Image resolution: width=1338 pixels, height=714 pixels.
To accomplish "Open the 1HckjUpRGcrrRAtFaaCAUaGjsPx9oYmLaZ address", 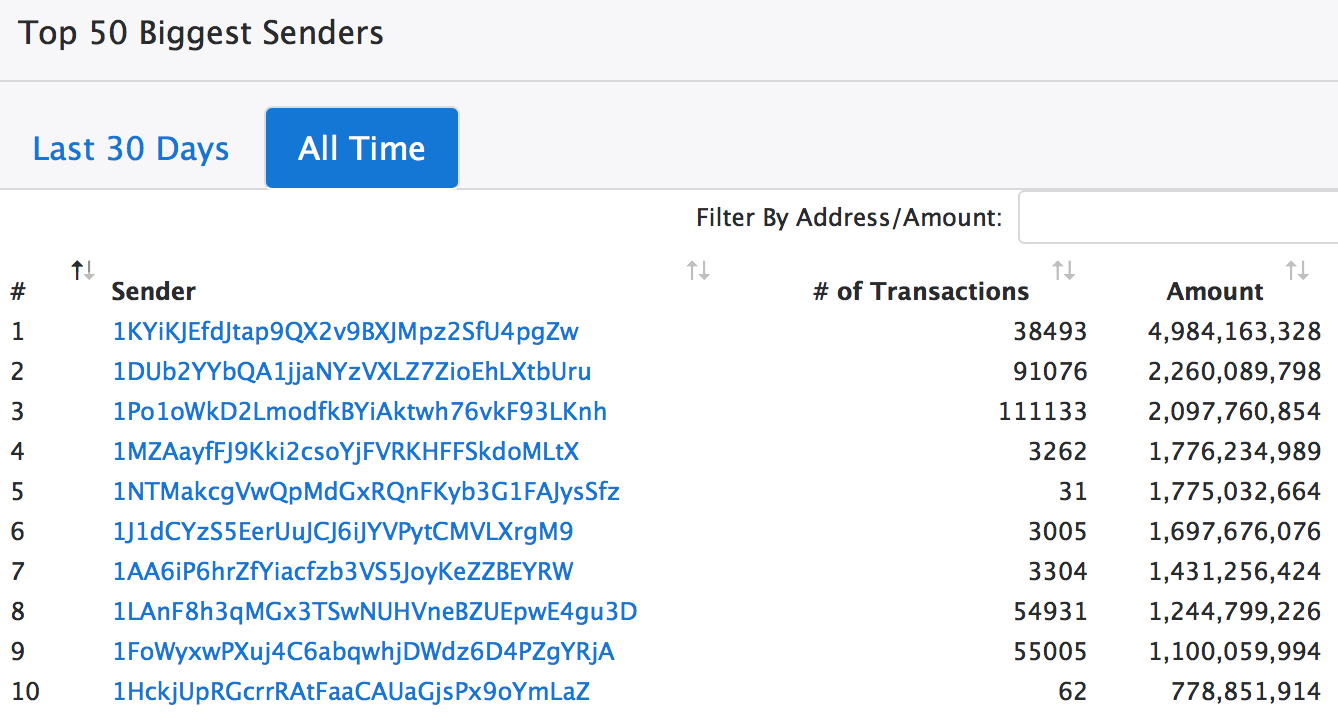I will 351,692.
